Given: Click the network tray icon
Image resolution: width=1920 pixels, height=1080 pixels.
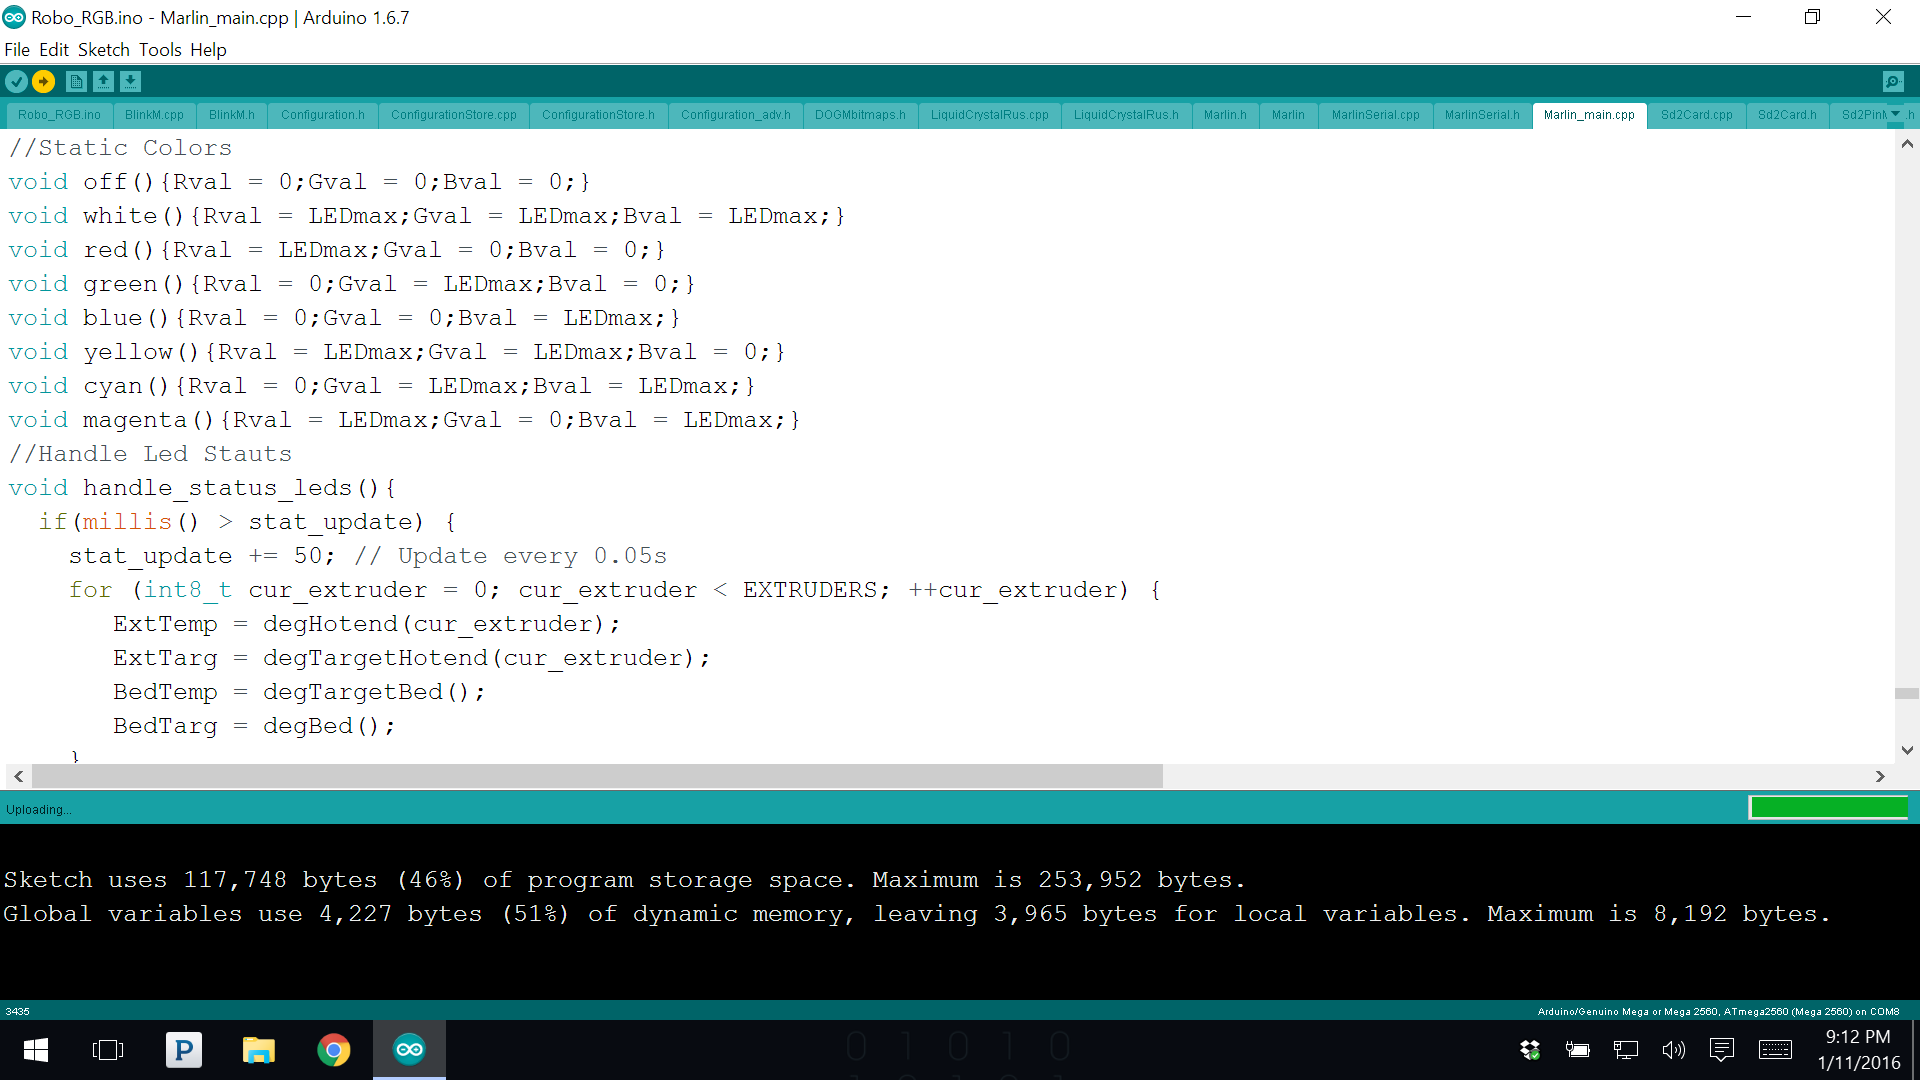Looking at the screenshot, I should coord(1626,1050).
